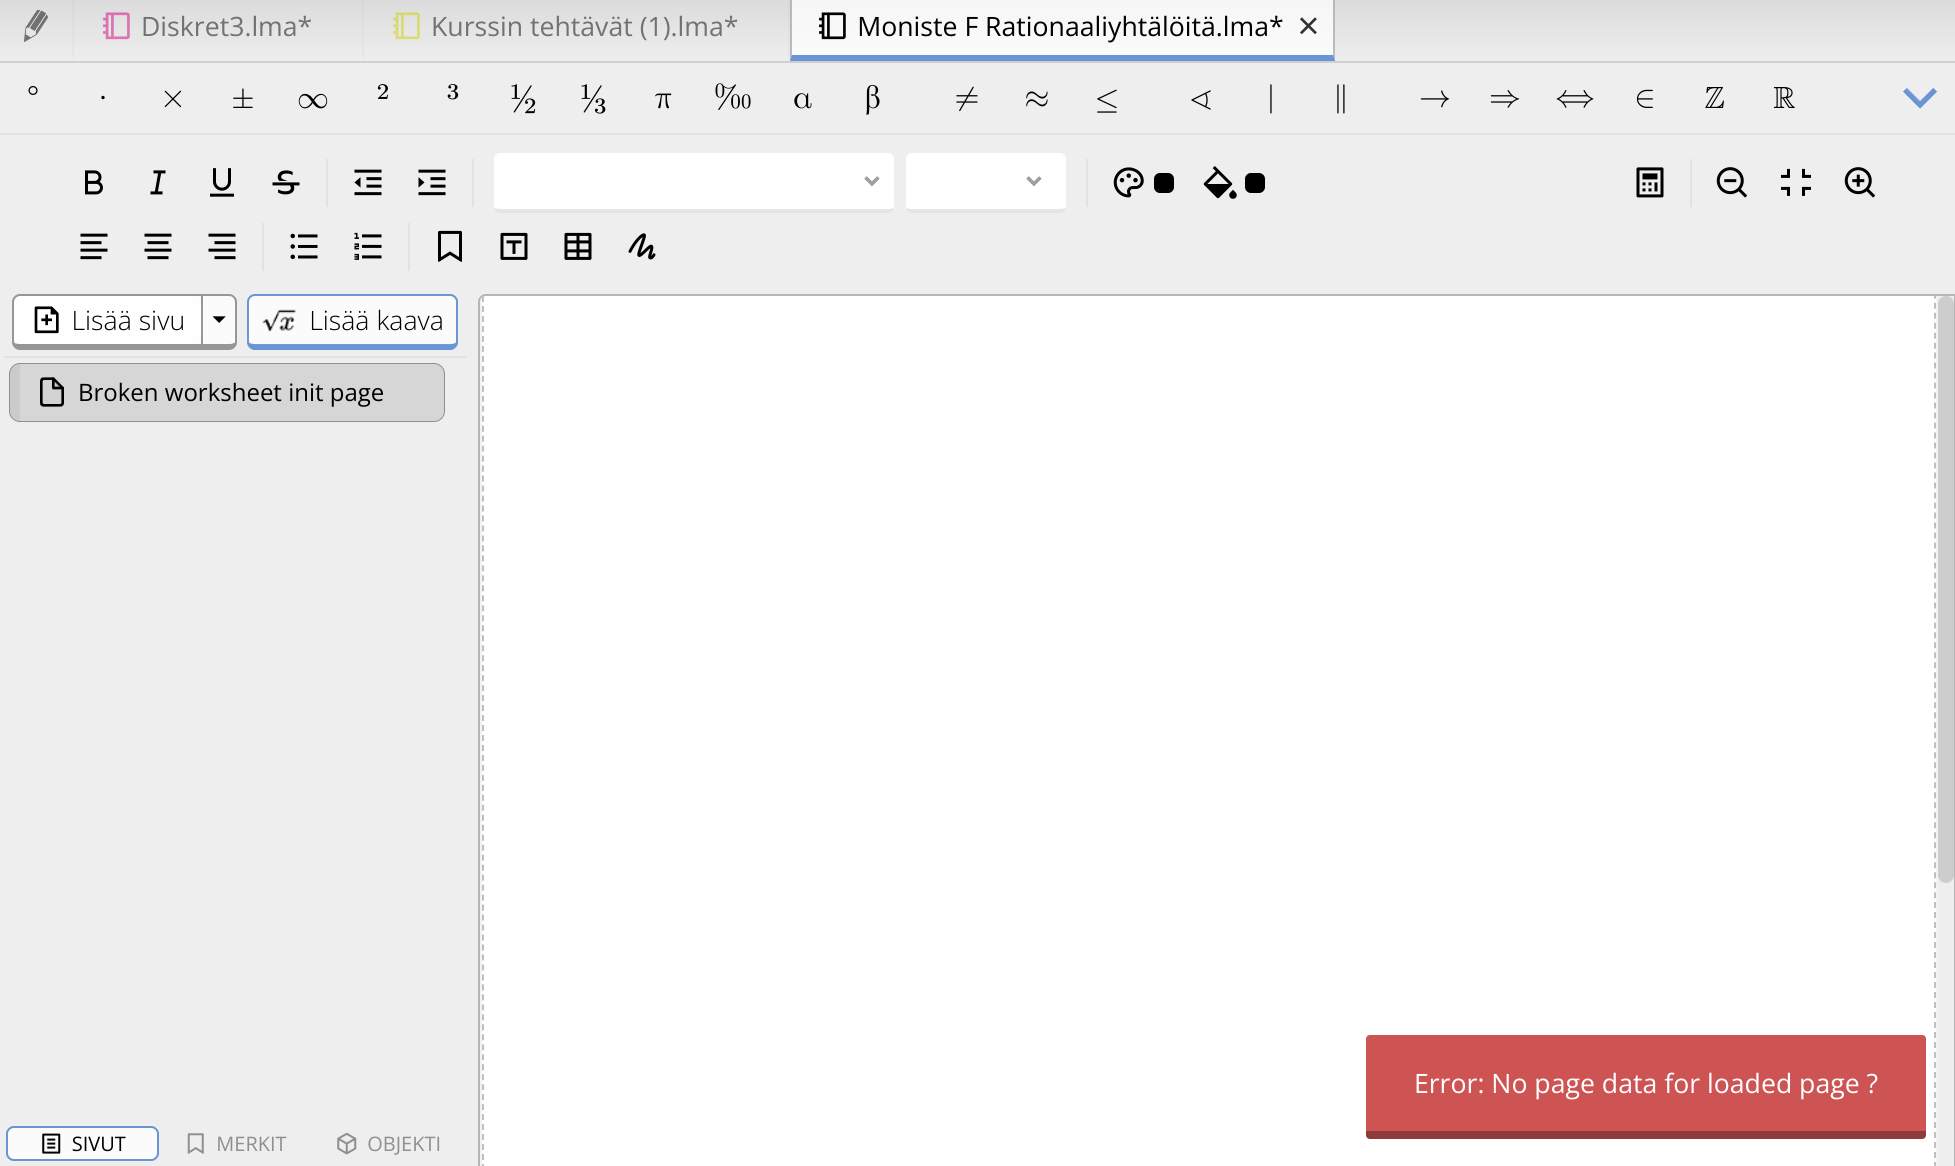The width and height of the screenshot is (1955, 1166).
Task: Switch to the Diskret3.lma tab
Action: 207,27
